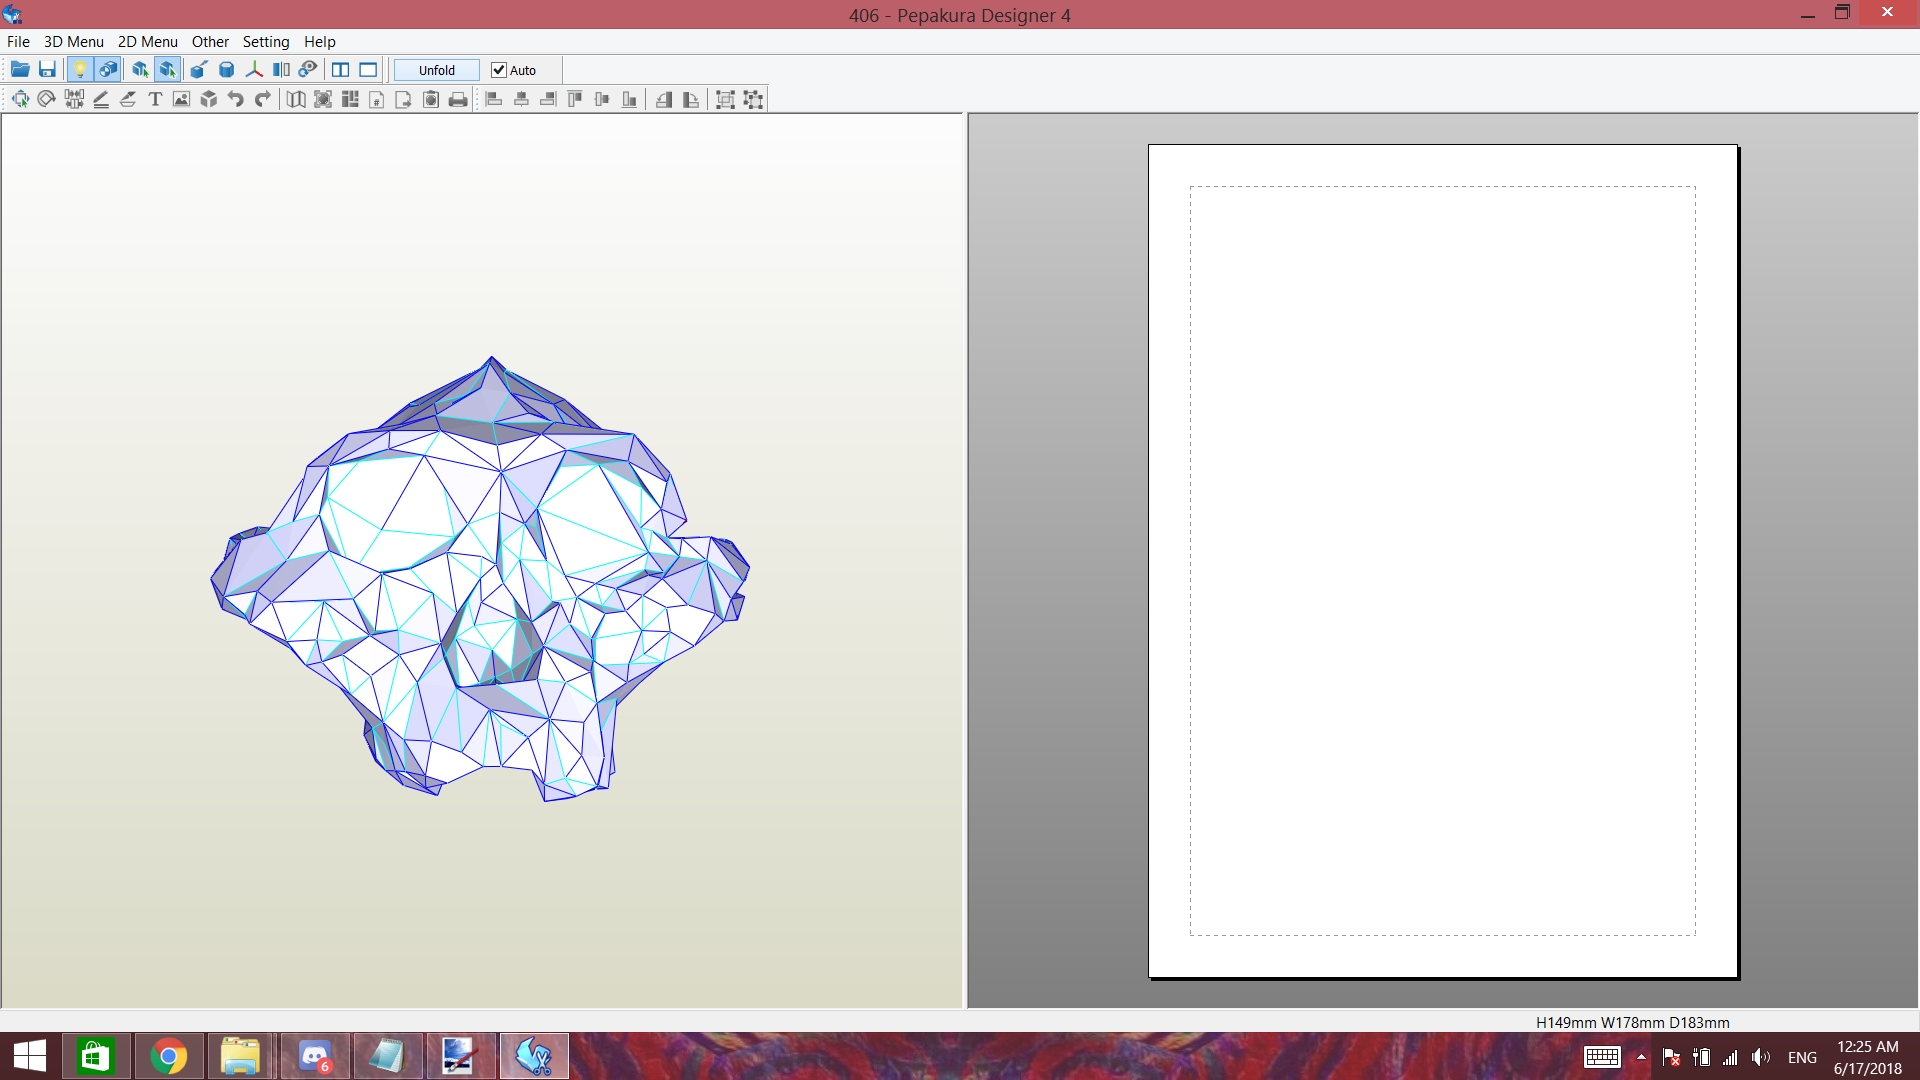Rotate selected parts counterclockwise
This screenshot has width=1920, height=1080.
664,99
